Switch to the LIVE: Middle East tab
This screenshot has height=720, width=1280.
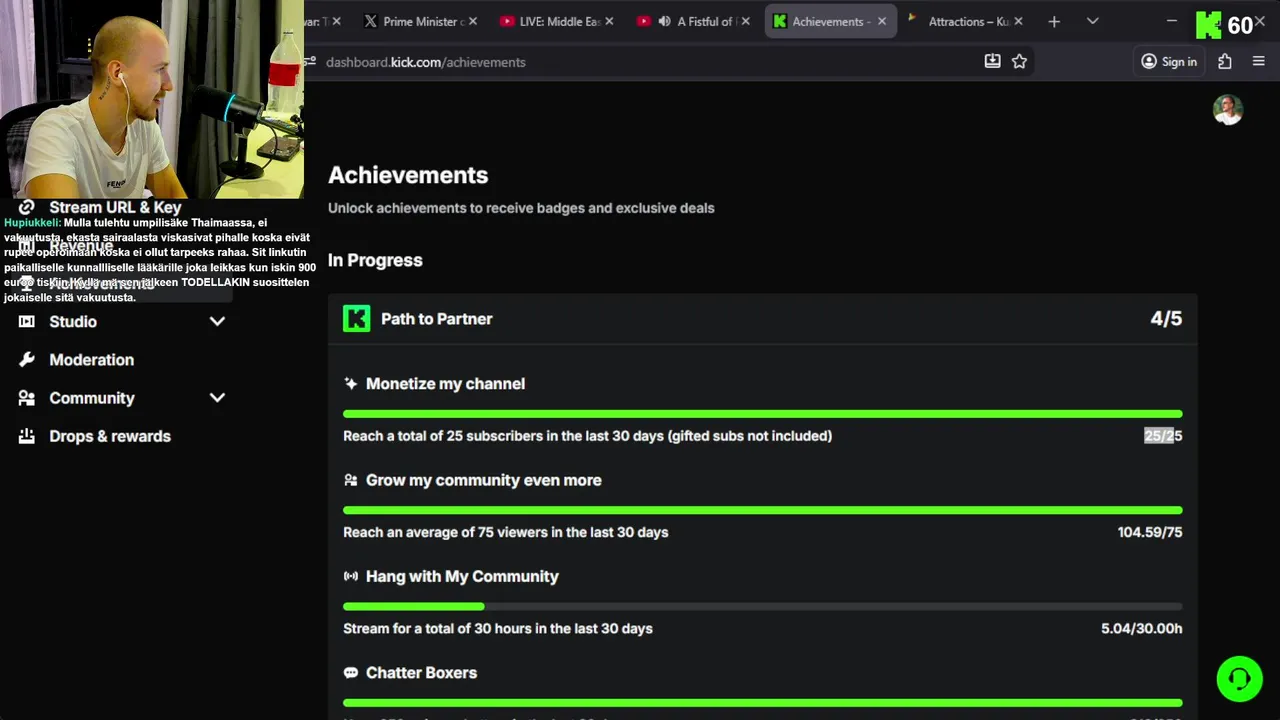(556, 21)
